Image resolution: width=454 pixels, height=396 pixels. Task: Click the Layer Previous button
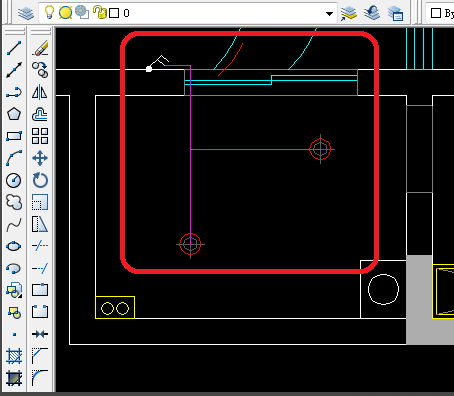[372, 13]
